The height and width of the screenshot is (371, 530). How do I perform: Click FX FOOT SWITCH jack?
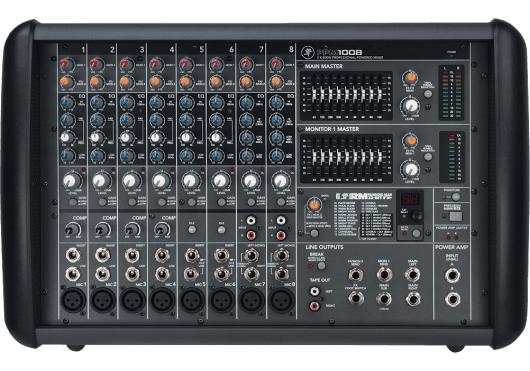(x=356, y=299)
